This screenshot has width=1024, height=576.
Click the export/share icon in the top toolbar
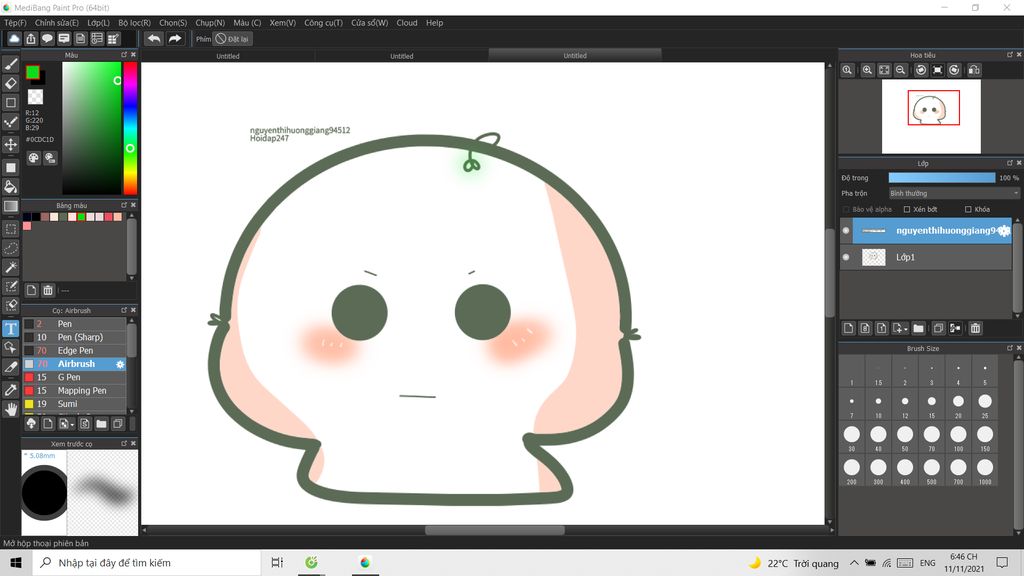point(31,39)
